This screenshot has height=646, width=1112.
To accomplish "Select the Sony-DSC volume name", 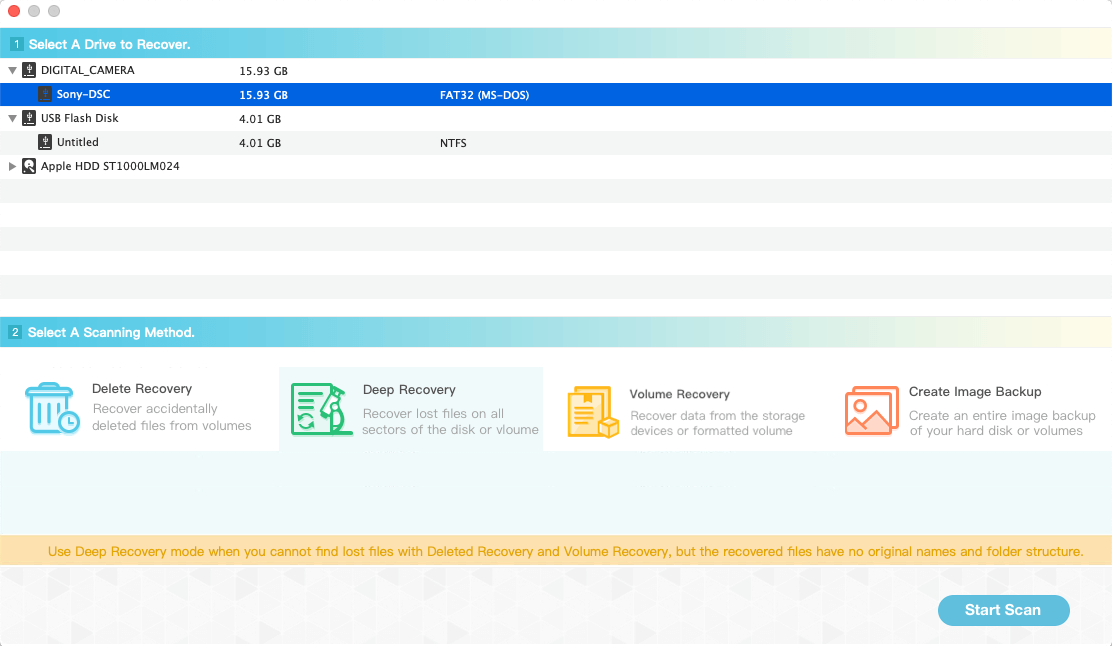I will coord(84,94).
